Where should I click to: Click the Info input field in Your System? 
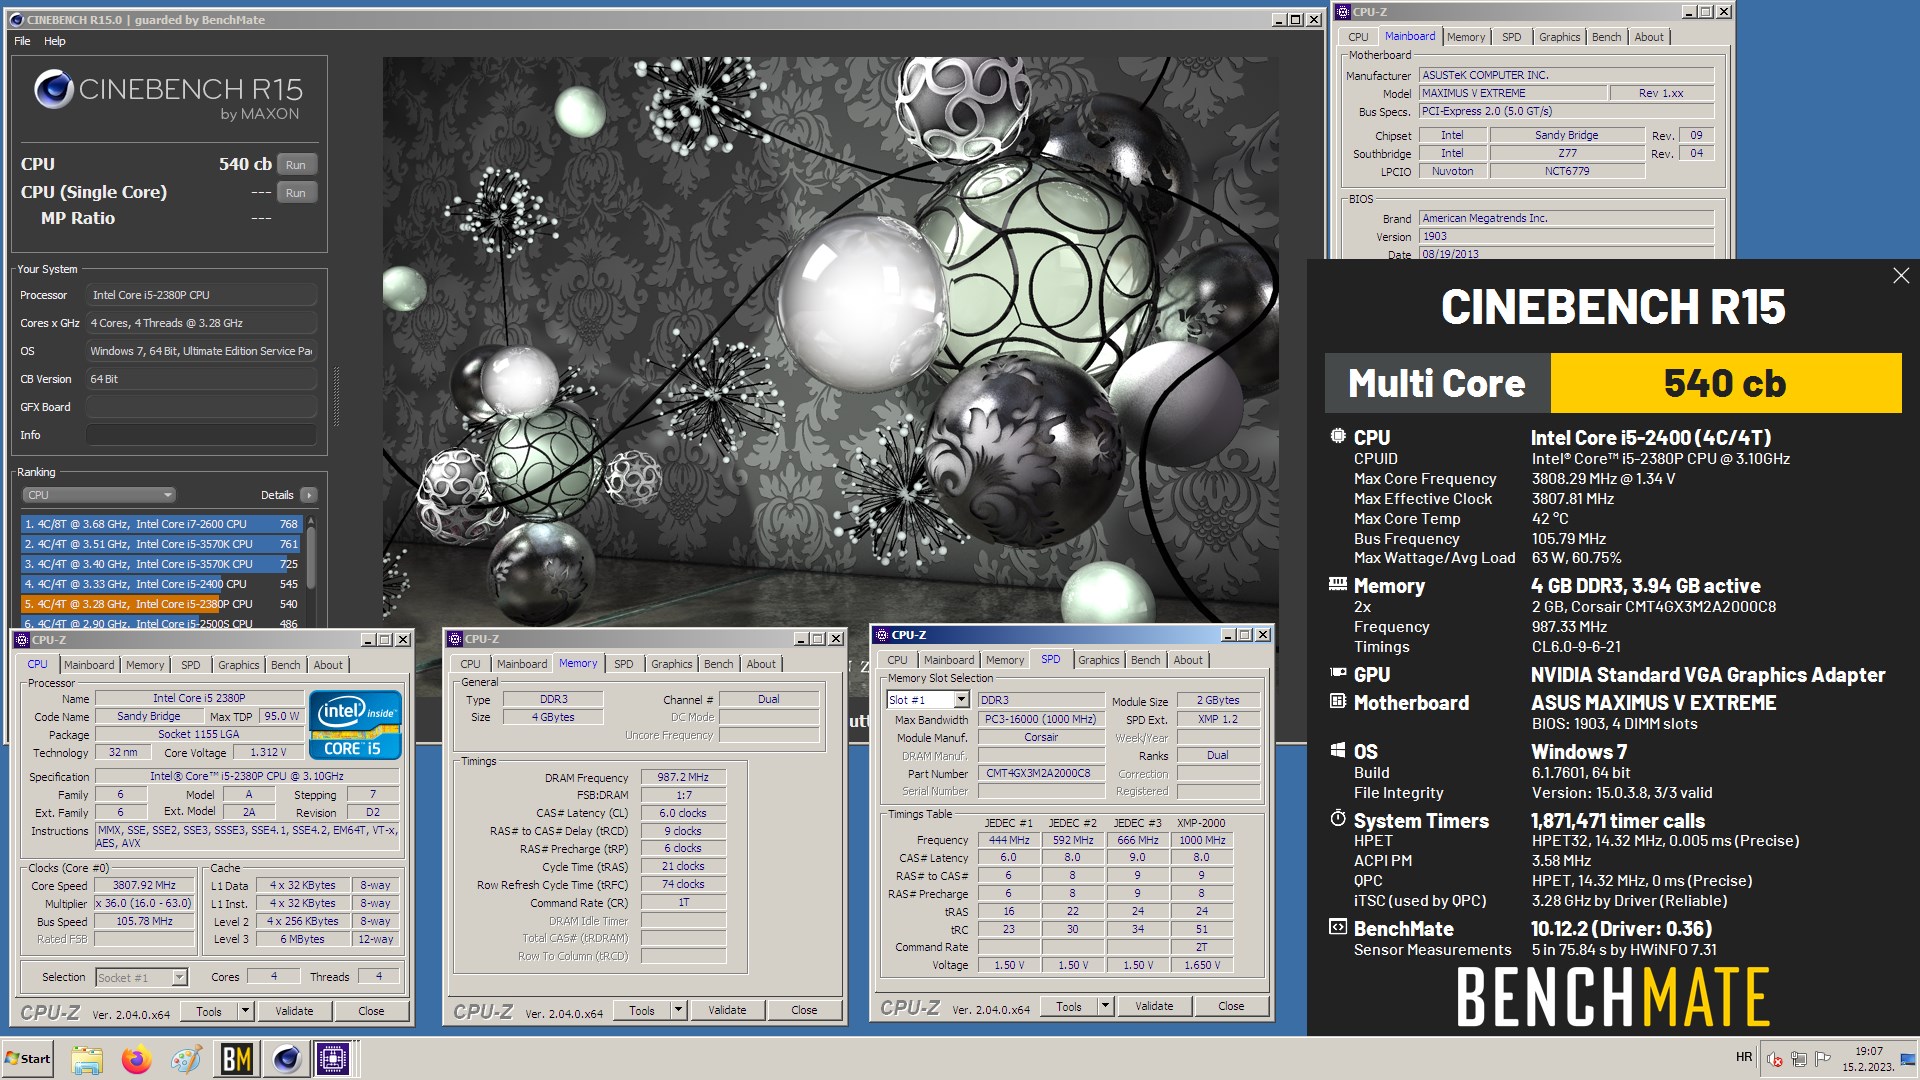pyautogui.click(x=201, y=435)
